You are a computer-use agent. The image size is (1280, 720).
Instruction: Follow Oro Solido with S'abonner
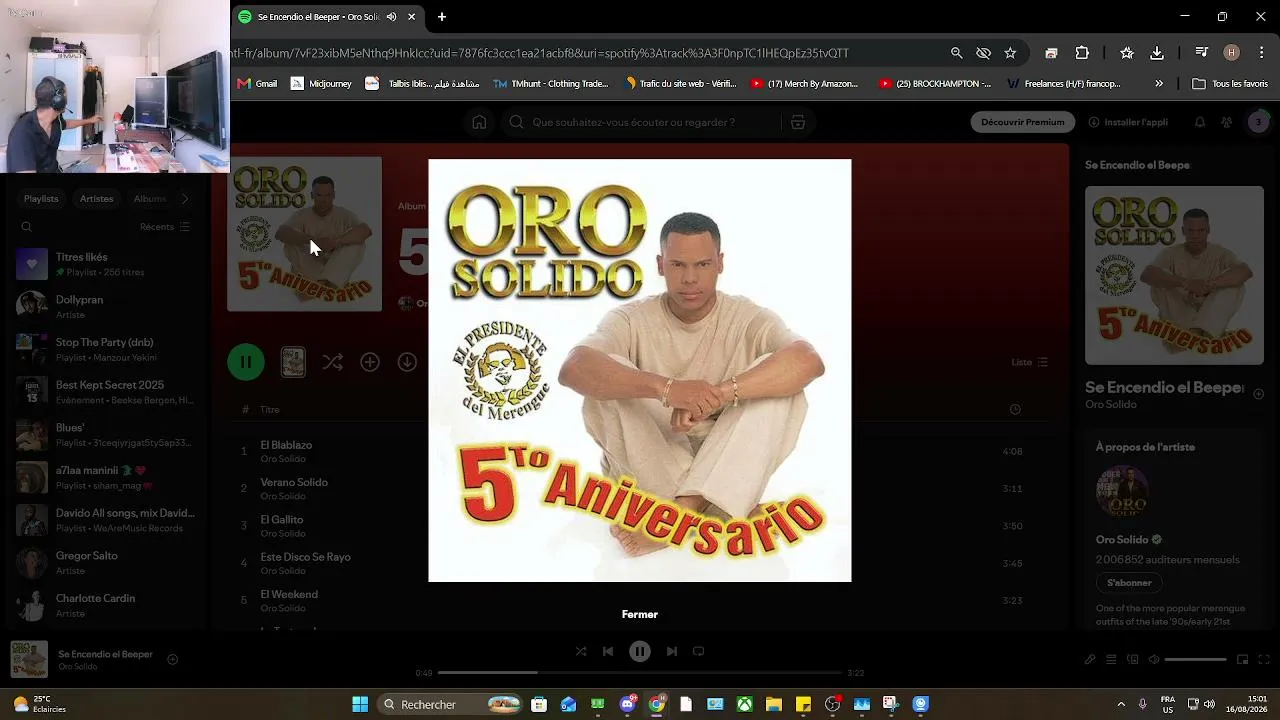pyautogui.click(x=1129, y=583)
